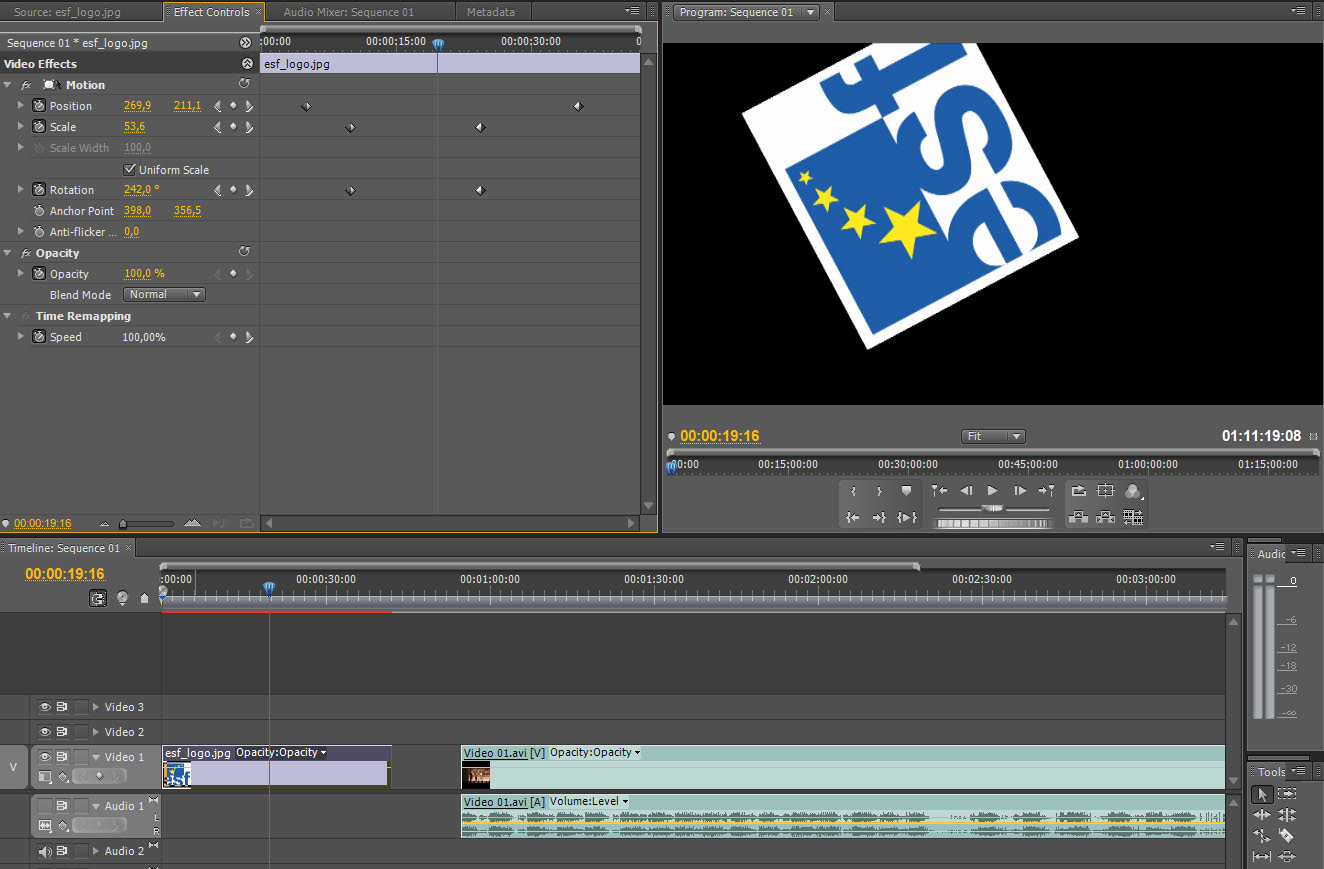The width and height of the screenshot is (1324, 869).
Task: Reset the Motion effect parameters
Action: 244,84
